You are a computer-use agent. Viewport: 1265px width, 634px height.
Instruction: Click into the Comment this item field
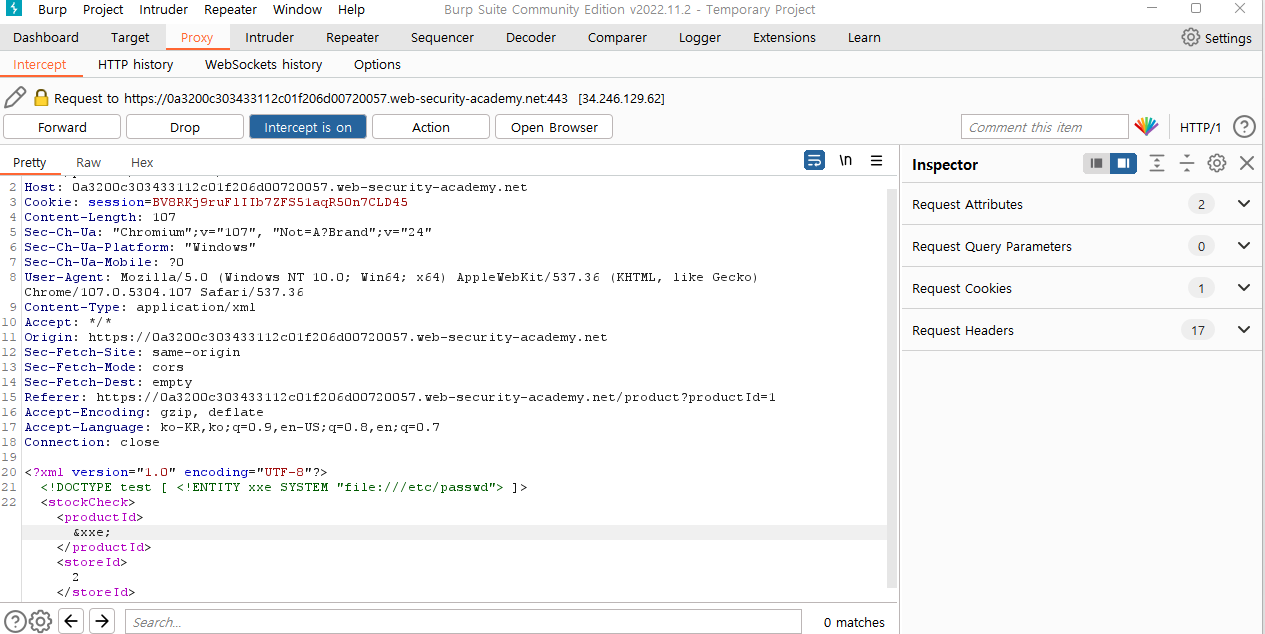coord(1045,127)
